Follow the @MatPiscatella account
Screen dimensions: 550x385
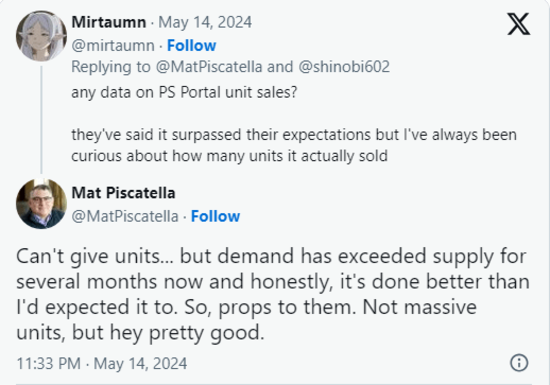pyautogui.click(x=215, y=216)
